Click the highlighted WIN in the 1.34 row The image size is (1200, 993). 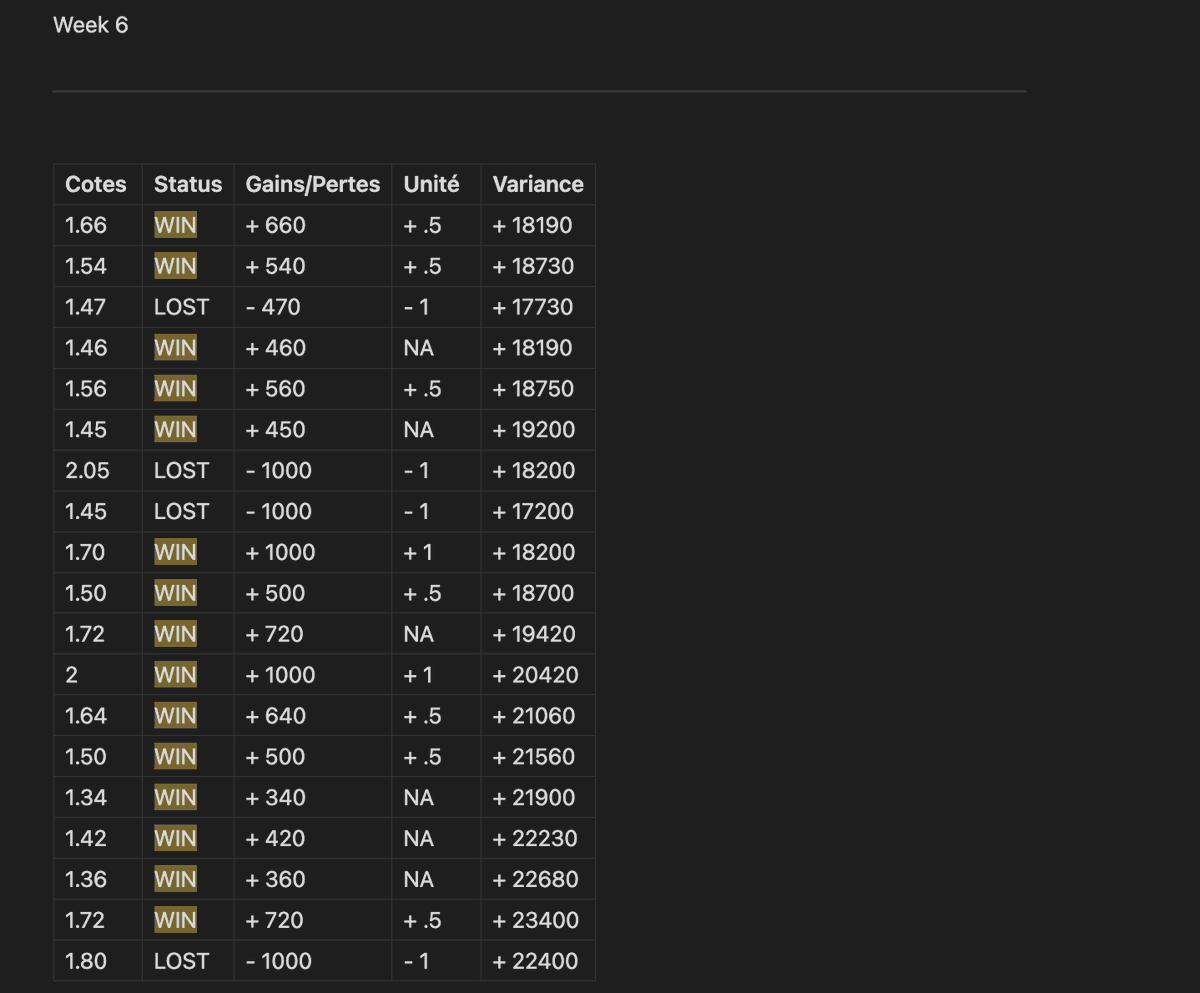pyautogui.click(x=175, y=798)
